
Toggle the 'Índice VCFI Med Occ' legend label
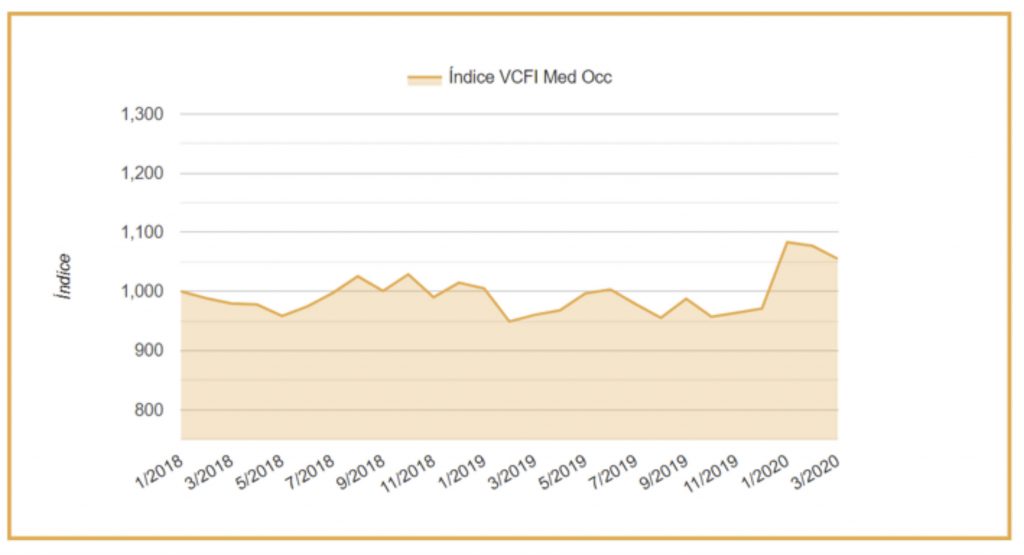pos(530,78)
